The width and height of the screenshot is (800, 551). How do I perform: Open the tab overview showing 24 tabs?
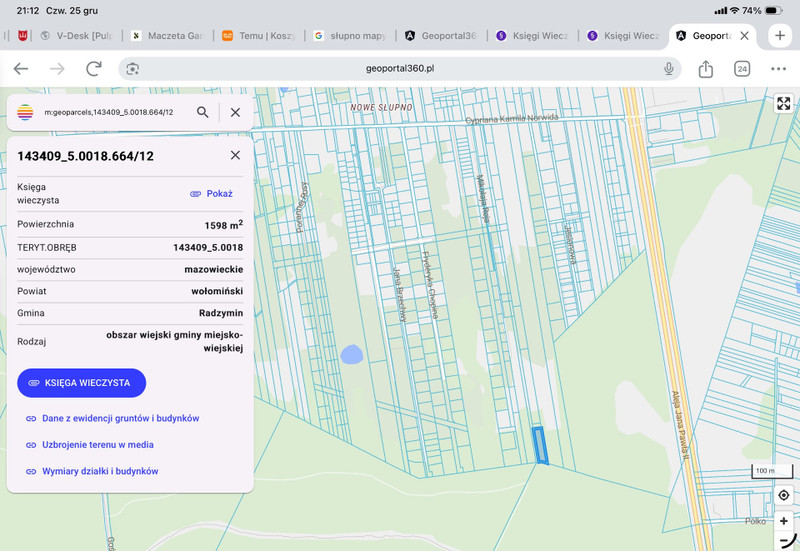coord(742,68)
